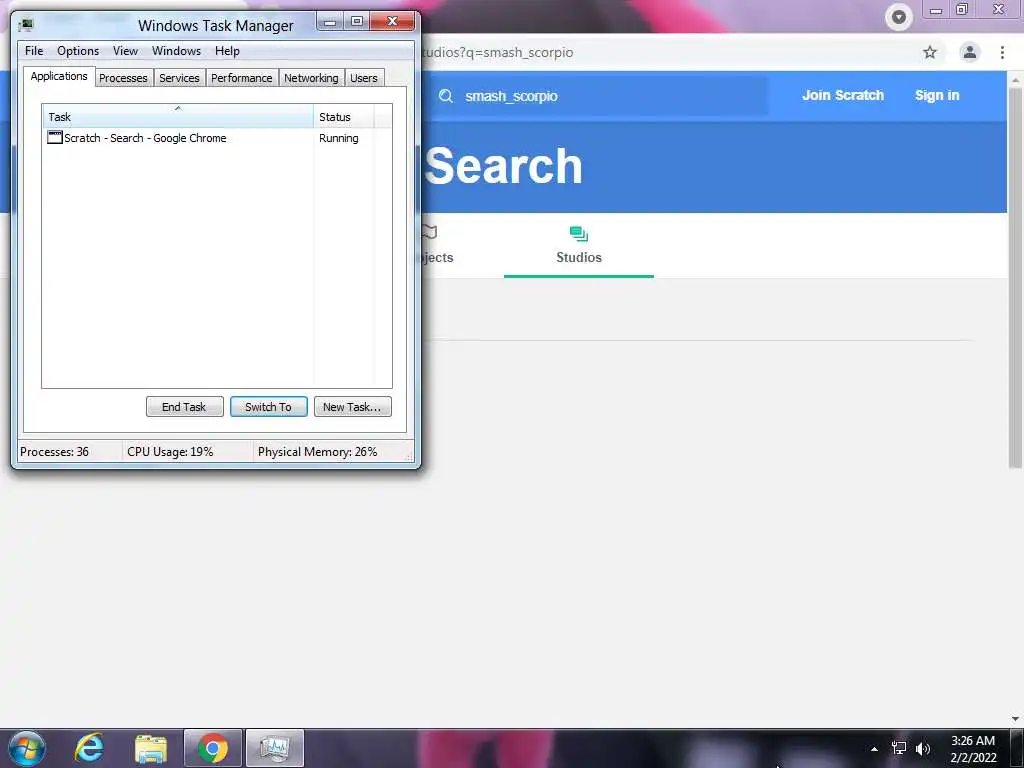The image size is (1024, 768).
Task: Click Join Scratch link
Action: click(843, 95)
